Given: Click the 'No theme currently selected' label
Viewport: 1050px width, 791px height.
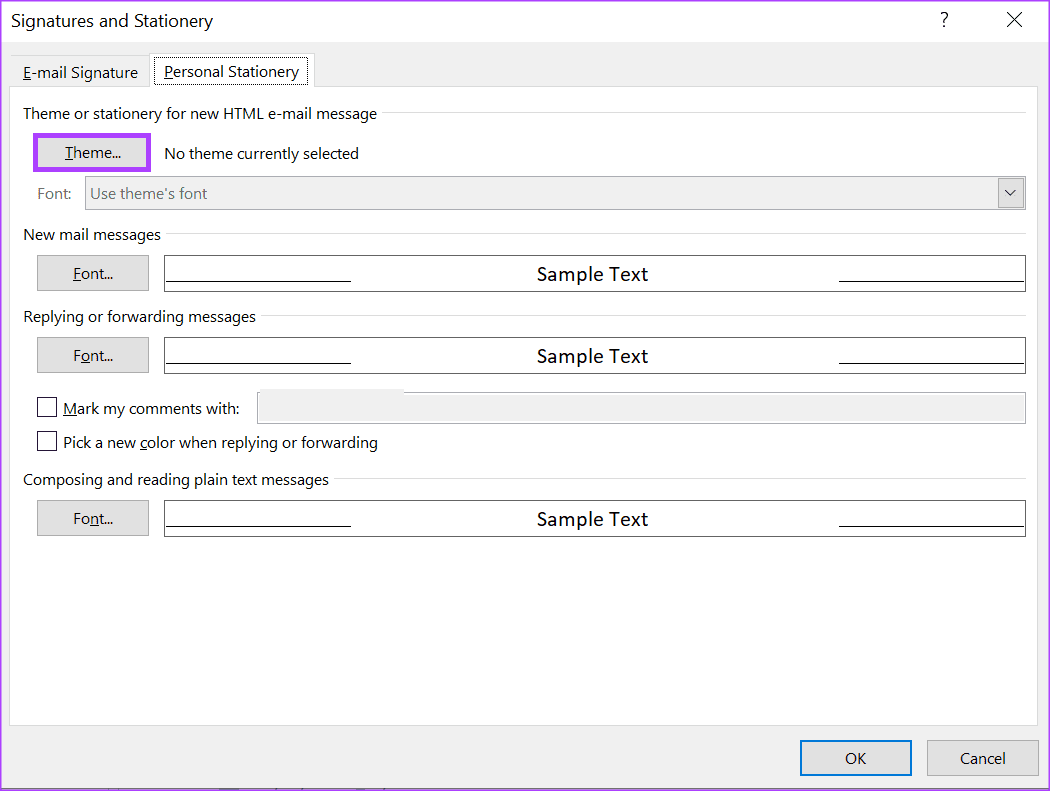Looking at the screenshot, I should coord(261,153).
